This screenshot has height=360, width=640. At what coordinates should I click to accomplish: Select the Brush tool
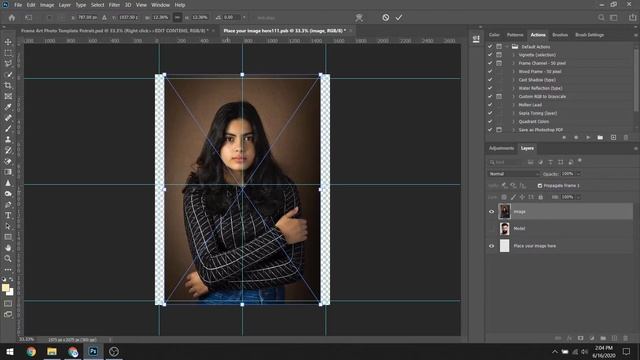click(x=8, y=129)
